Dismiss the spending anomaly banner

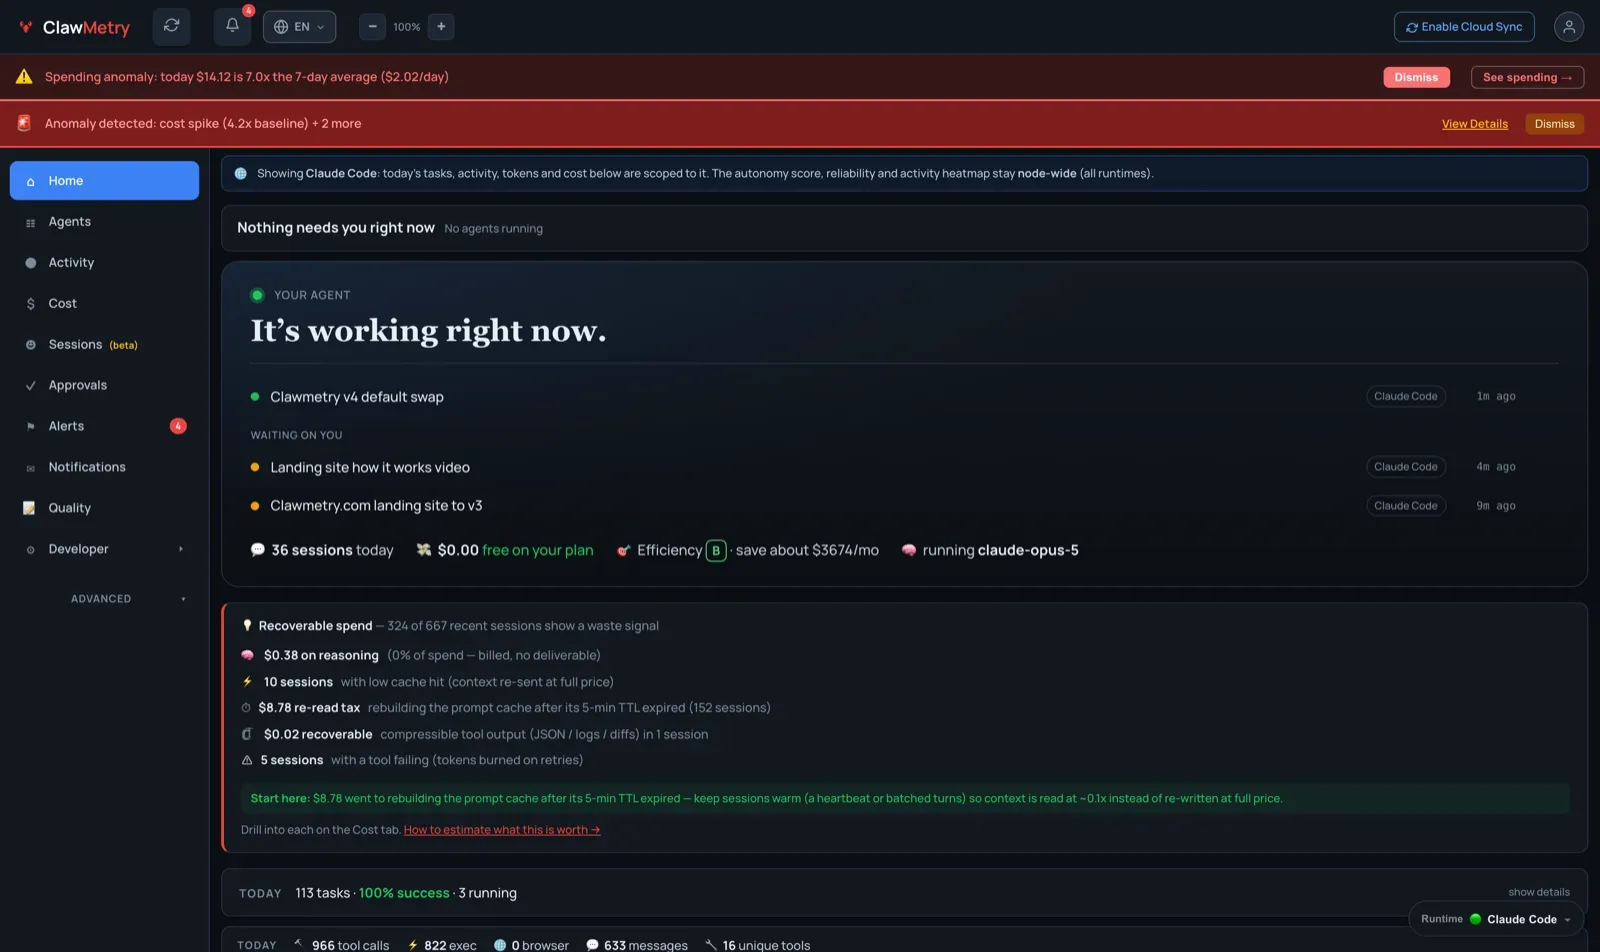tap(1416, 77)
